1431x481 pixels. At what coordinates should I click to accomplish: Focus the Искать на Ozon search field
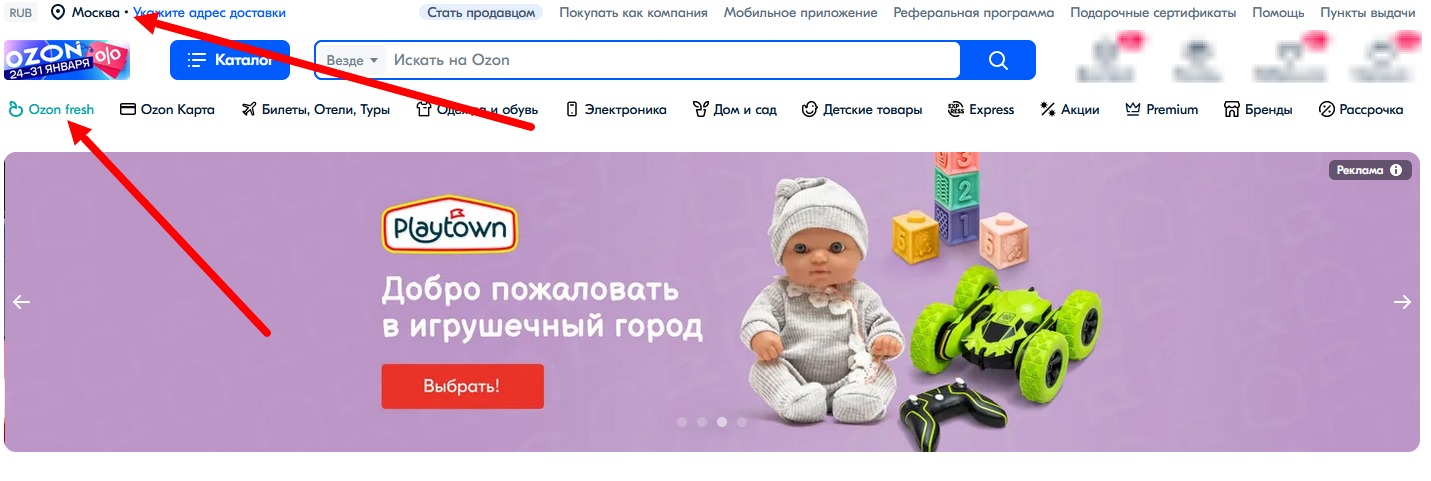[x=672, y=60]
